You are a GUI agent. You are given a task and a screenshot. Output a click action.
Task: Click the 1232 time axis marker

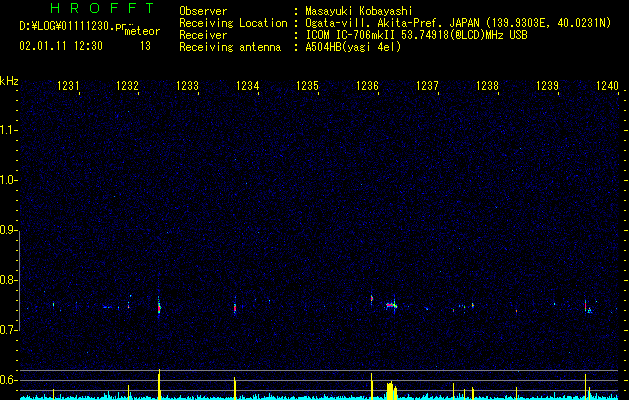(127, 85)
